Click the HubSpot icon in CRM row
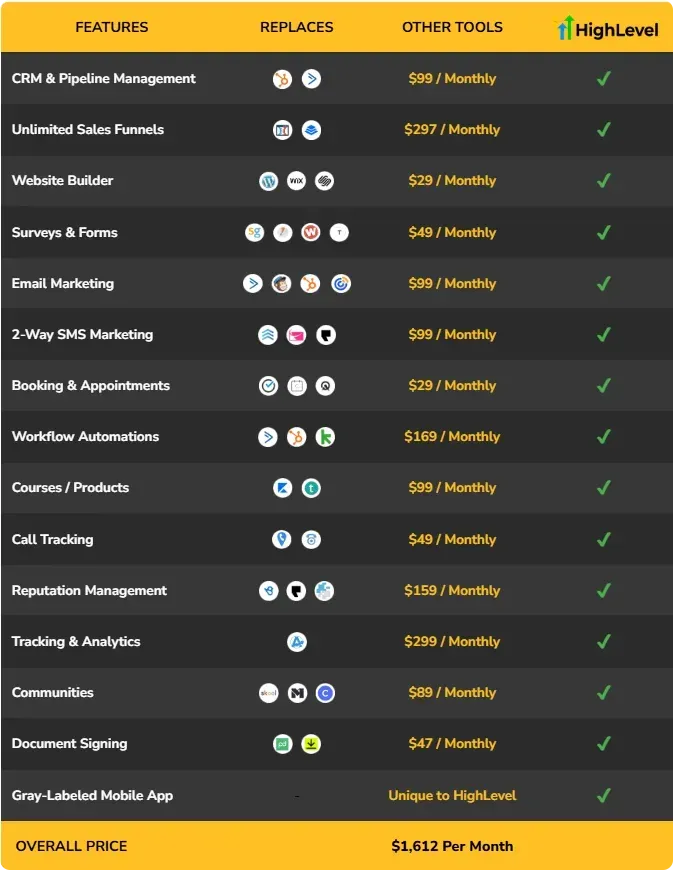The width and height of the screenshot is (673, 870). coord(282,79)
